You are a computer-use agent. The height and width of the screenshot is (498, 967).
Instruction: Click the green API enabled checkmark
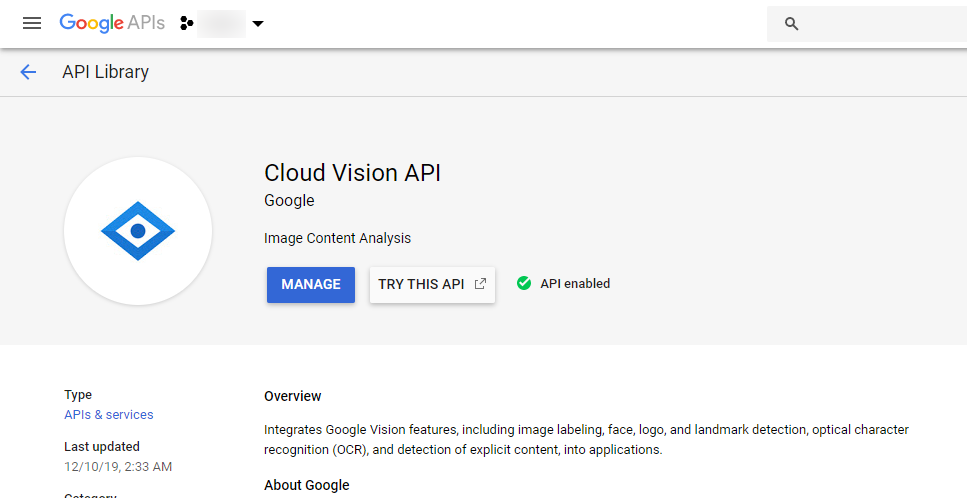[x=523, y=283]
